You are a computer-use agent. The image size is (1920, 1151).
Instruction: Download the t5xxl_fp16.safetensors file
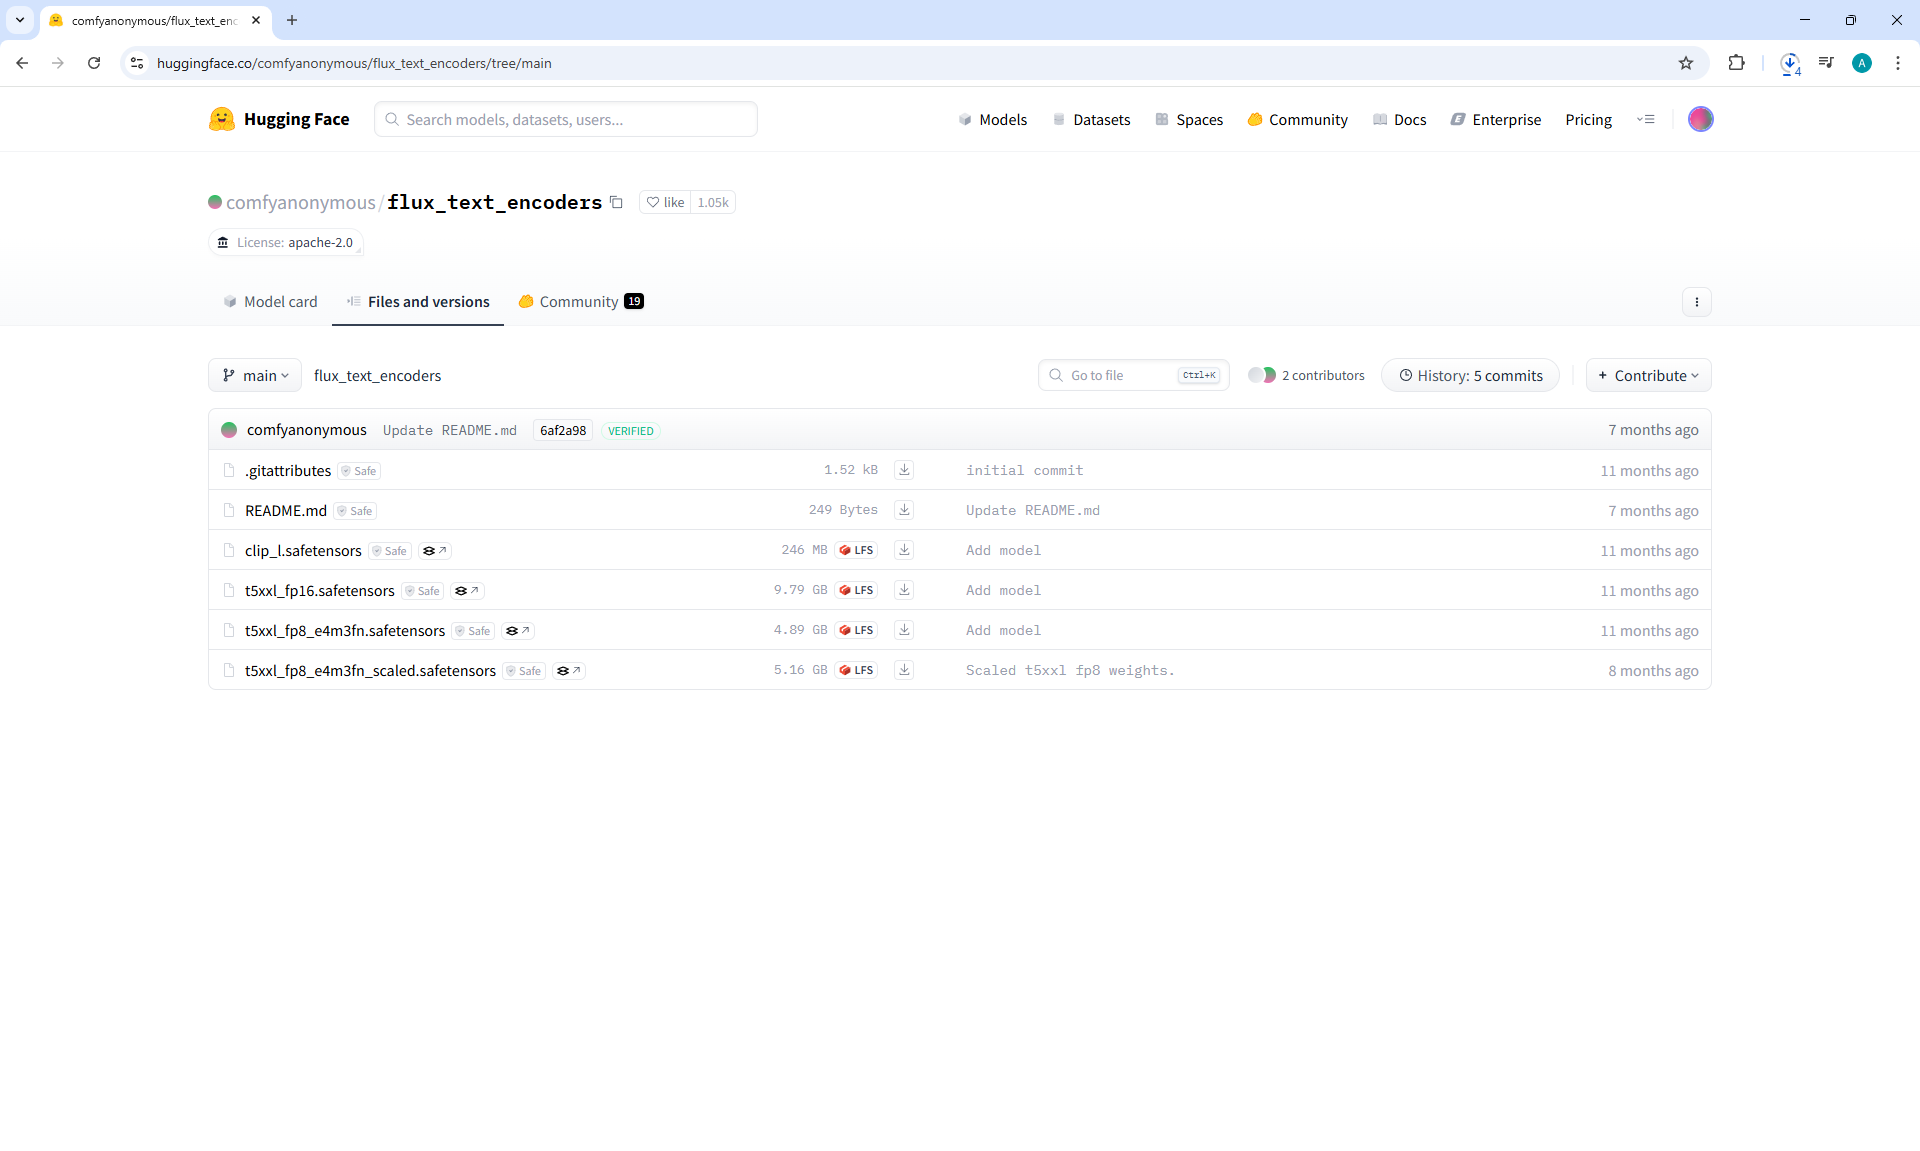[x=904, y=590]
